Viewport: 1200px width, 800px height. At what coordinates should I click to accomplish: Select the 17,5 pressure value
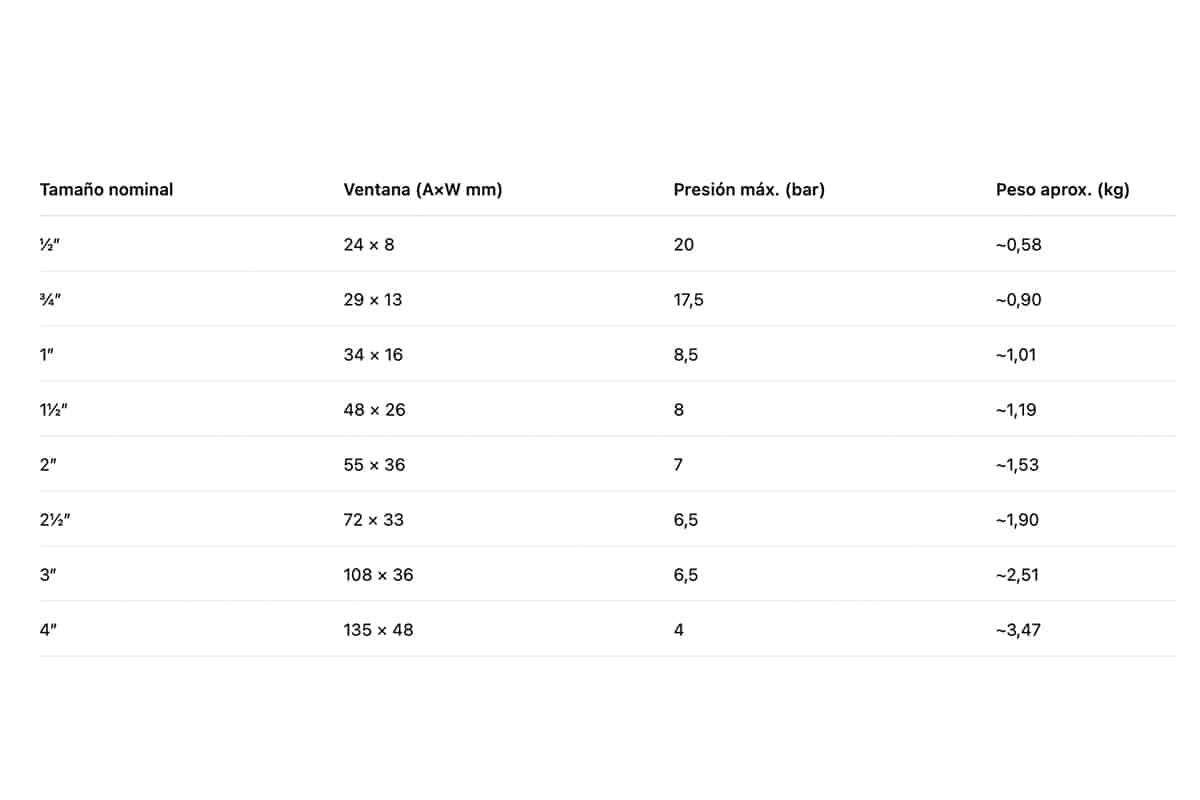pyautogui.click(x=689, y=299)
